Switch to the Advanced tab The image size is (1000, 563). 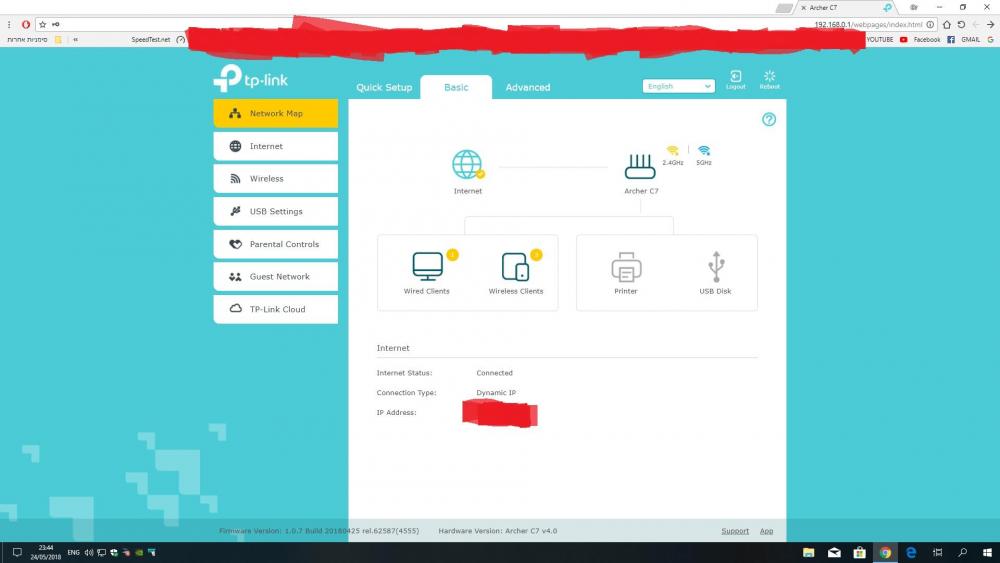(527, 87)
